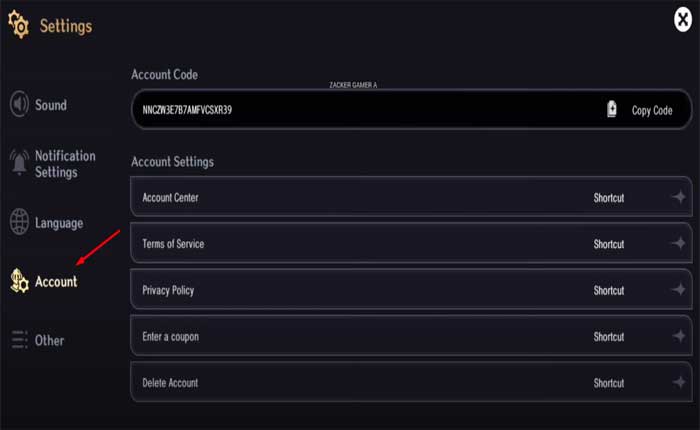The width and height of the screenshot is (700, 430).
Task: Click the Terms of Service shortcut arrow icon
Action: click(x=679, y=244)
